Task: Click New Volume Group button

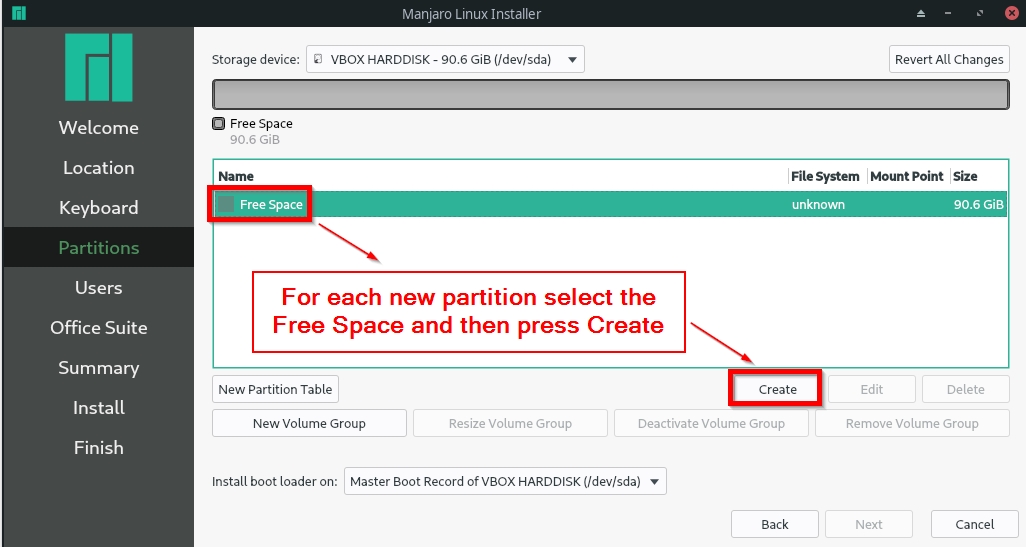Action: tap(310, 423)
